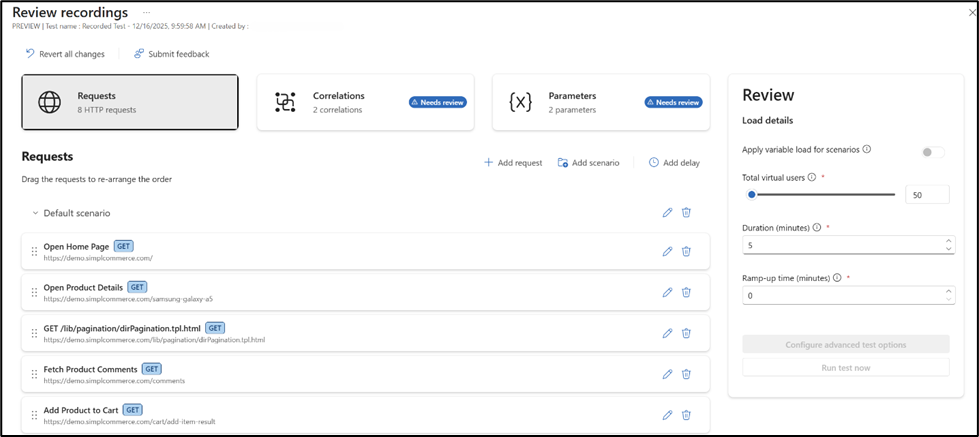The width and height of the screenshot is (979, 437).
Task: Collapse the Default scenario group
Action: coord(34,213)
